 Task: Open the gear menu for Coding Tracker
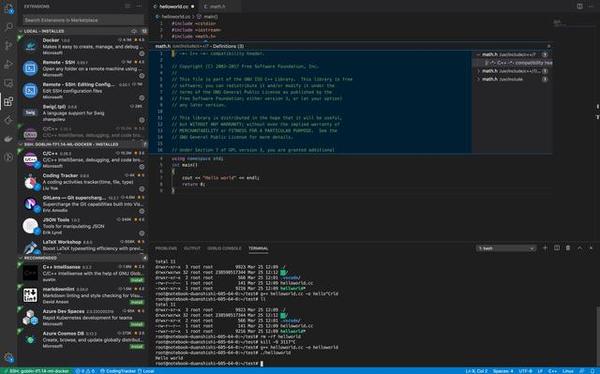[x=142, y=189]
